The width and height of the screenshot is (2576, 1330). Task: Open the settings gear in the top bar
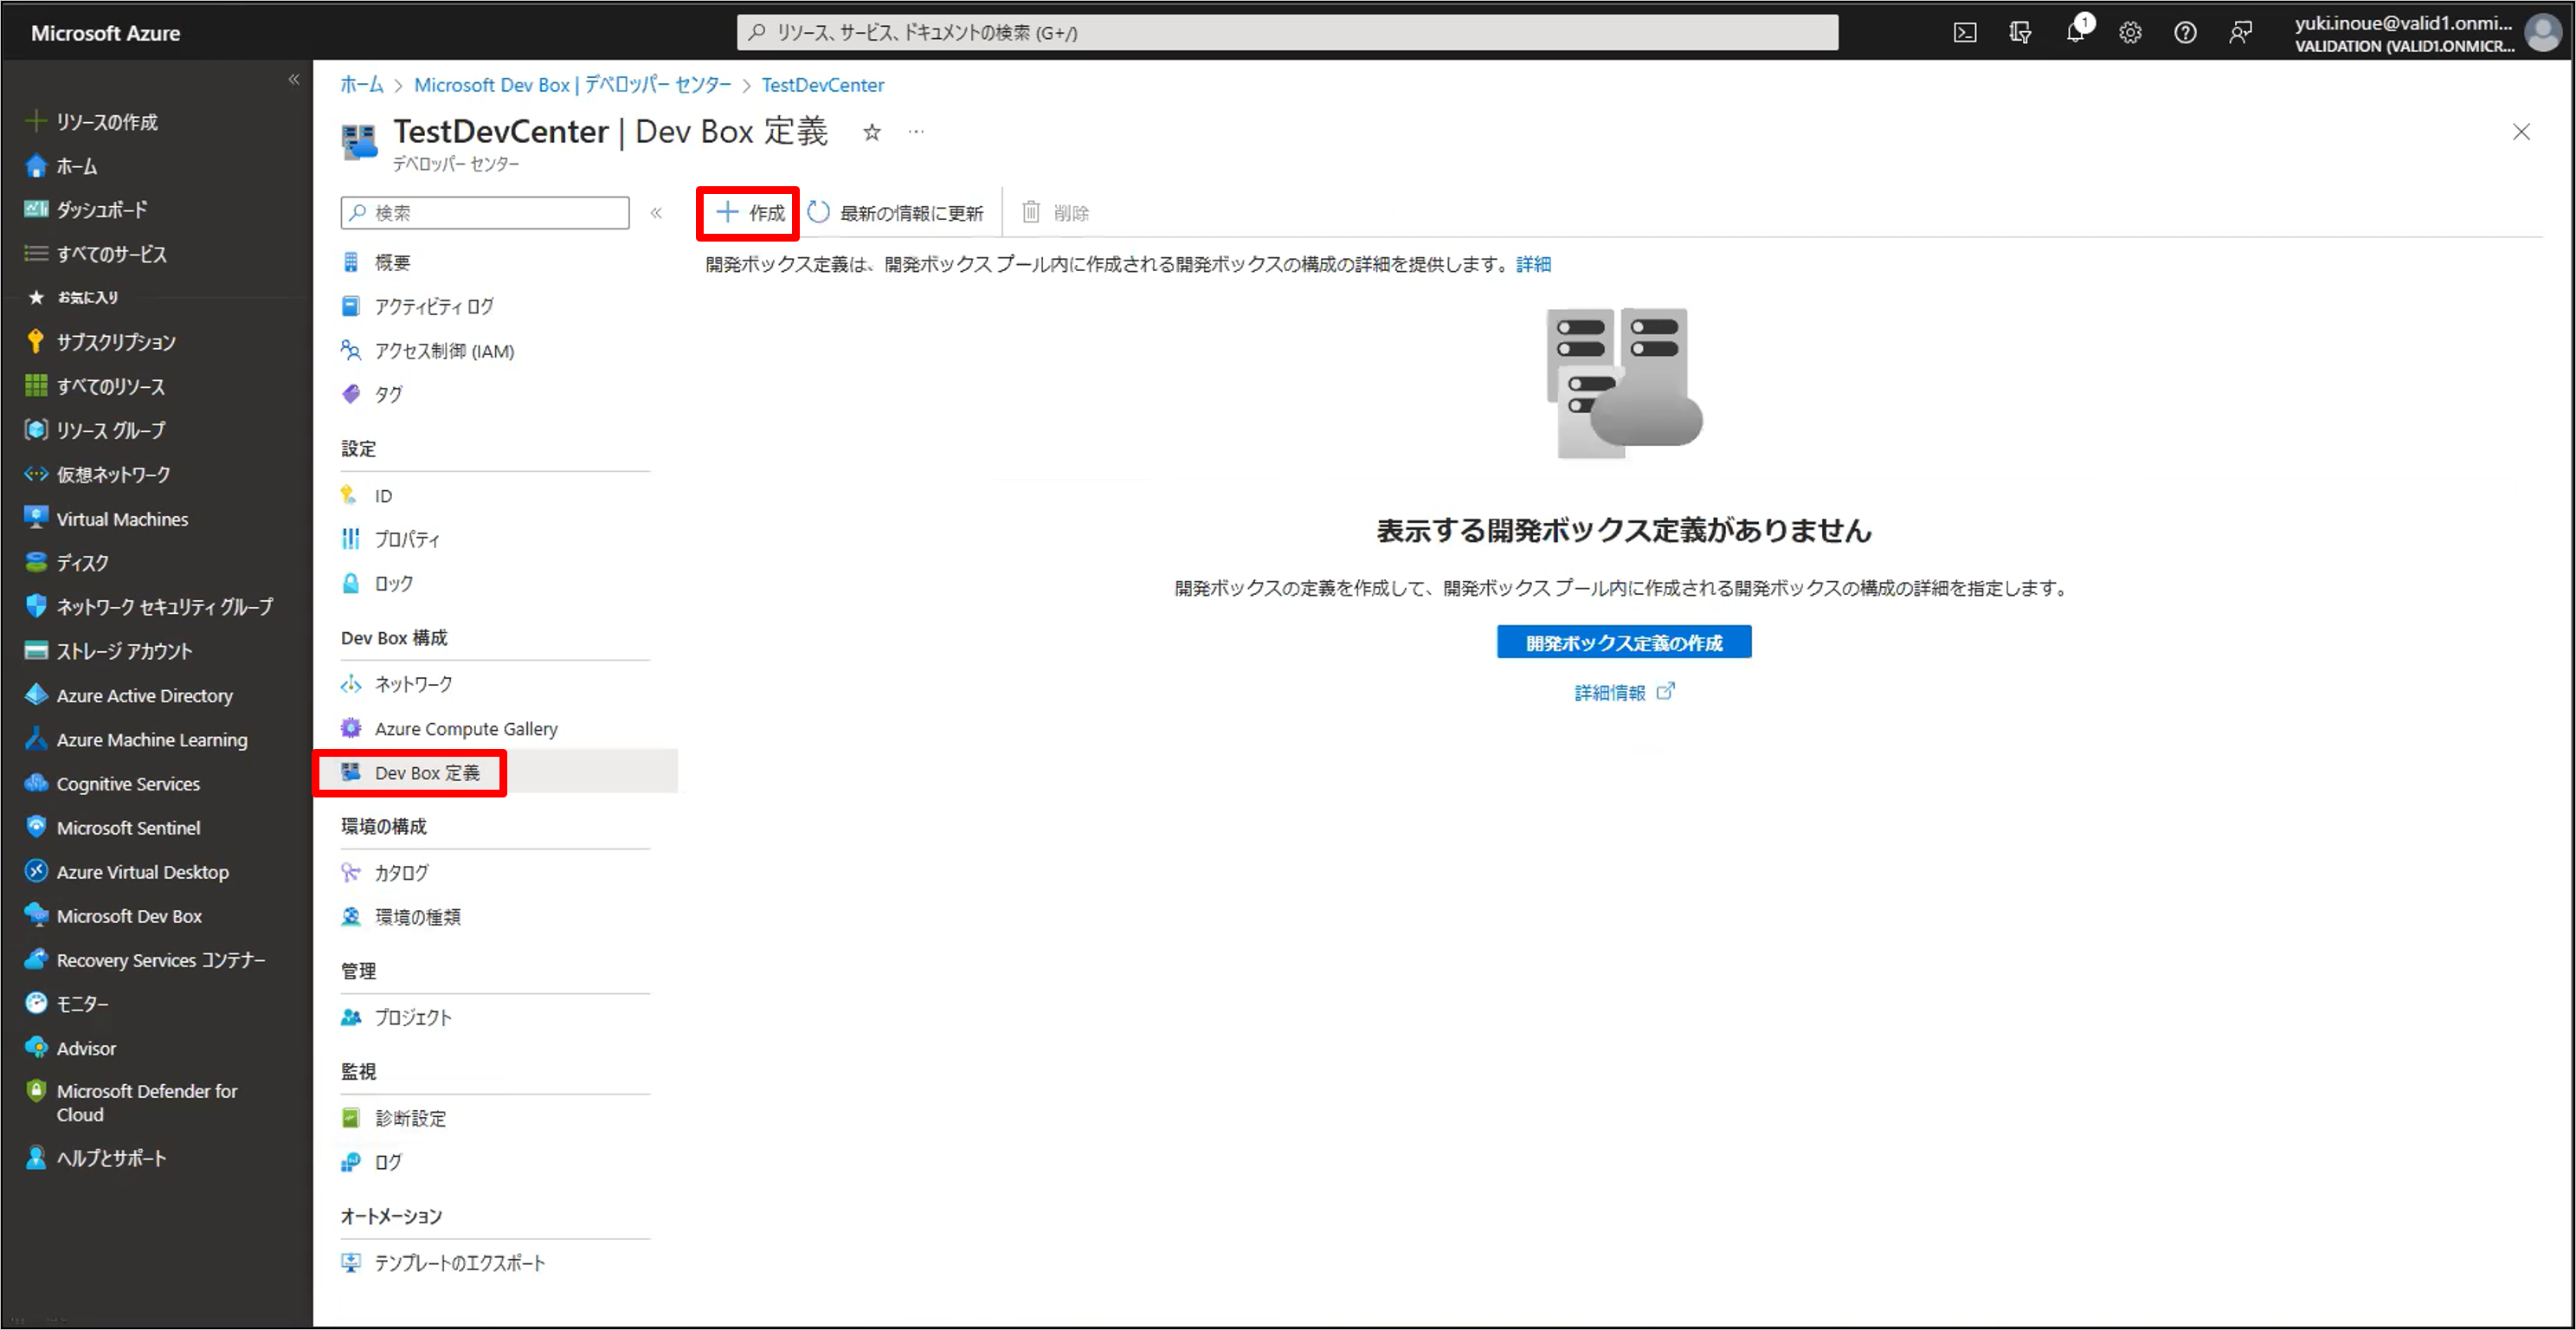2130,33
